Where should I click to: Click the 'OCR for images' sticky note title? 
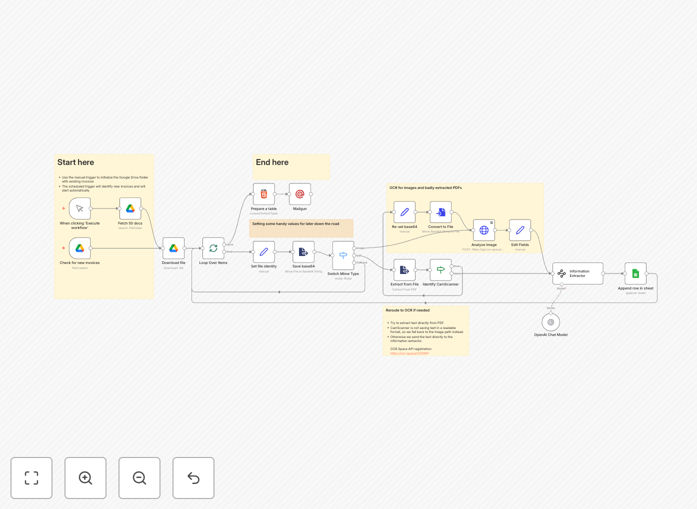point(426,188)
